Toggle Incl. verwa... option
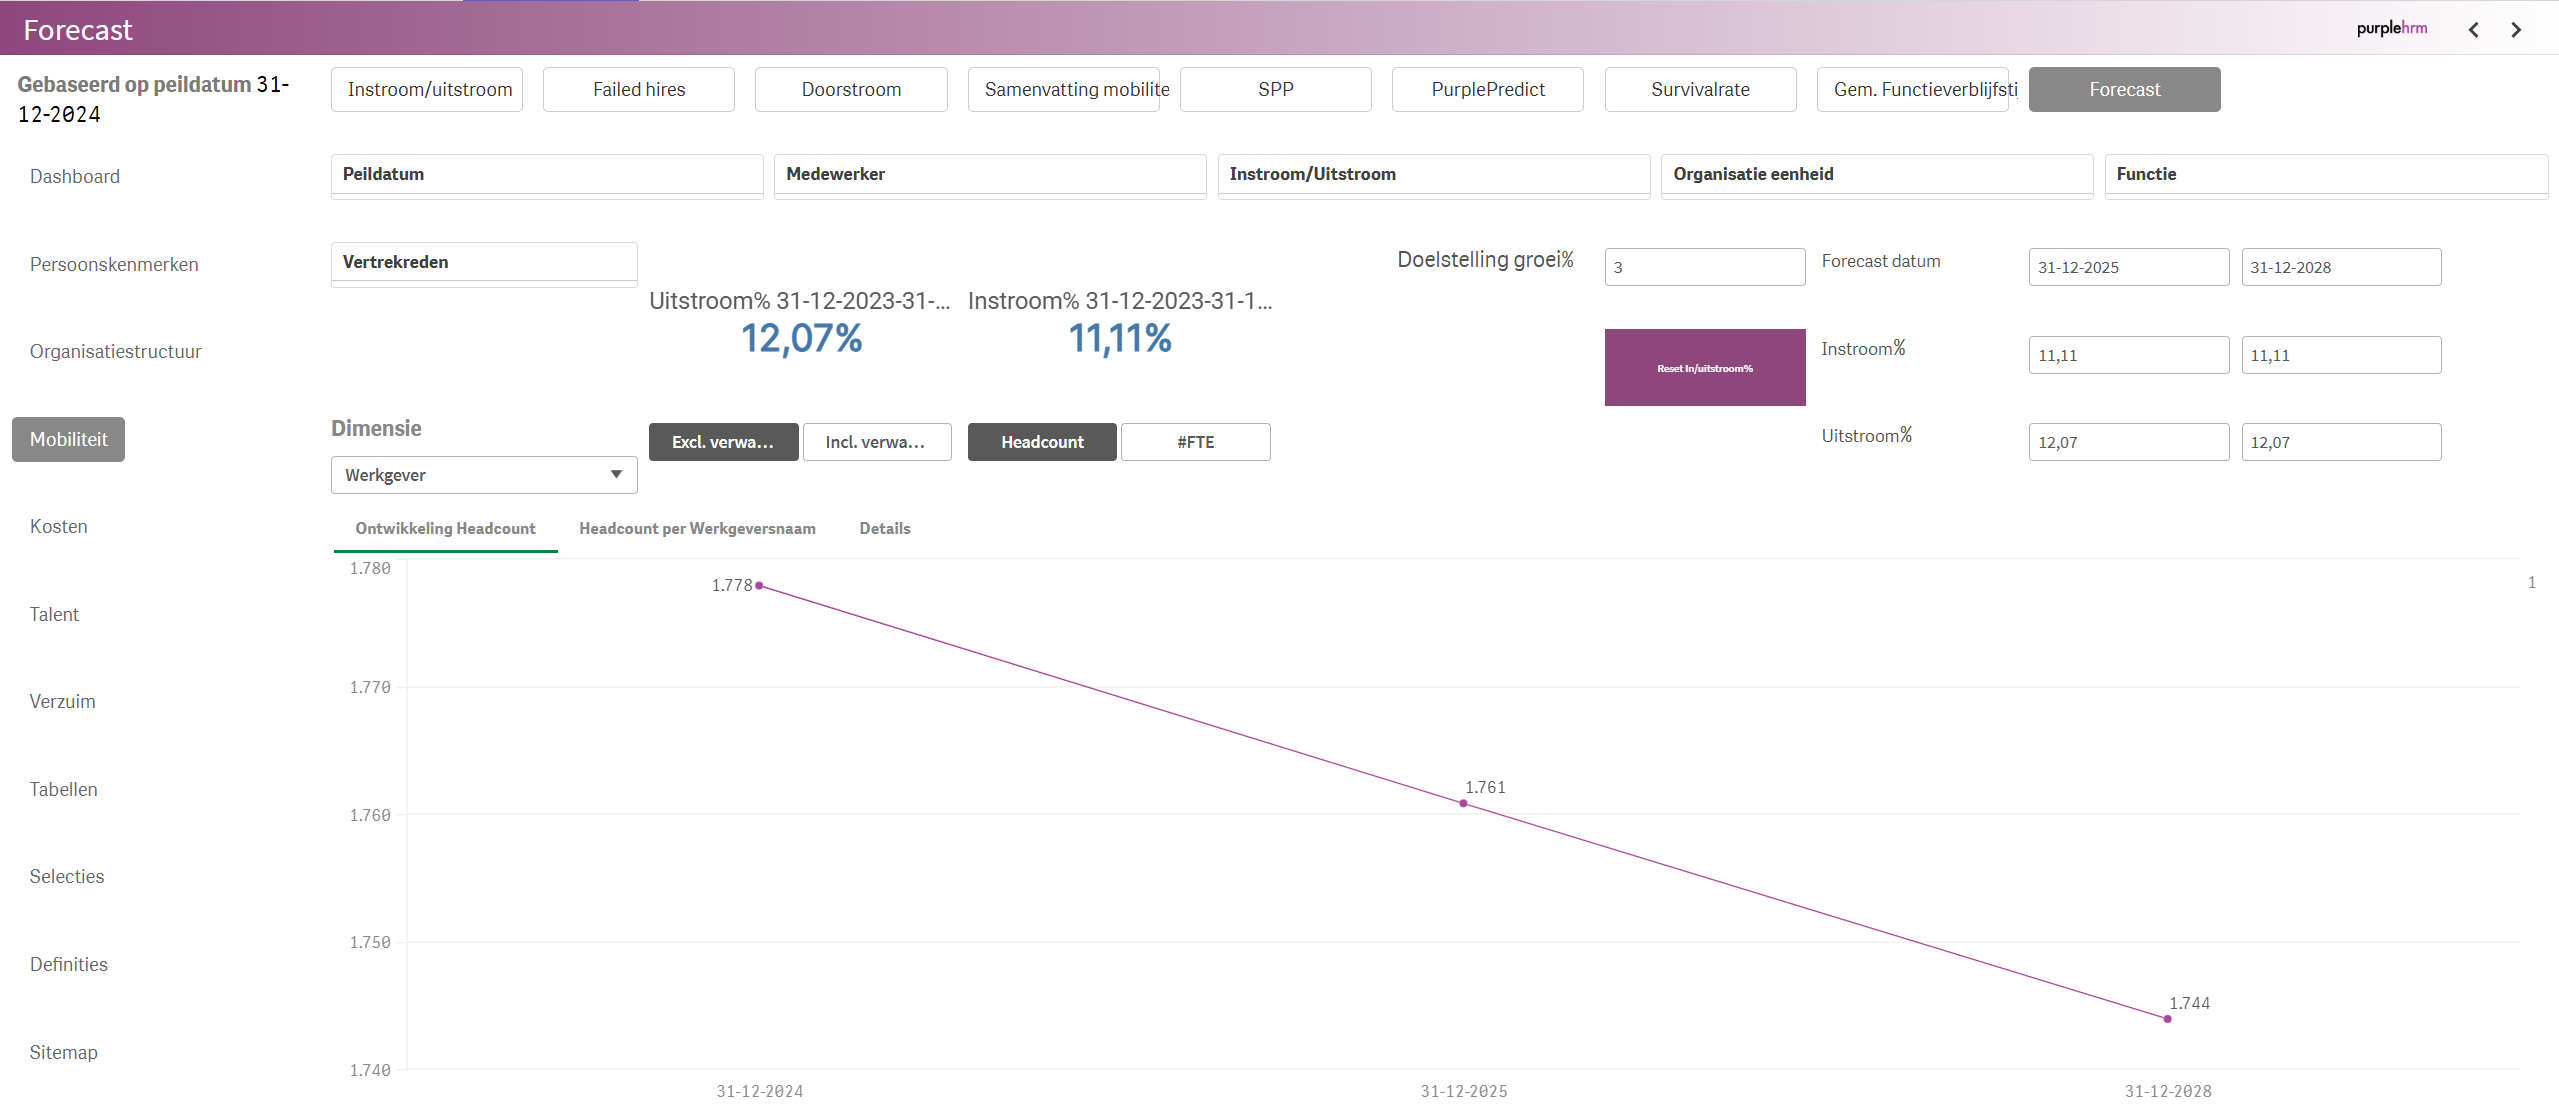The width and height of the screenshot is (2559, 1117). 876,442
